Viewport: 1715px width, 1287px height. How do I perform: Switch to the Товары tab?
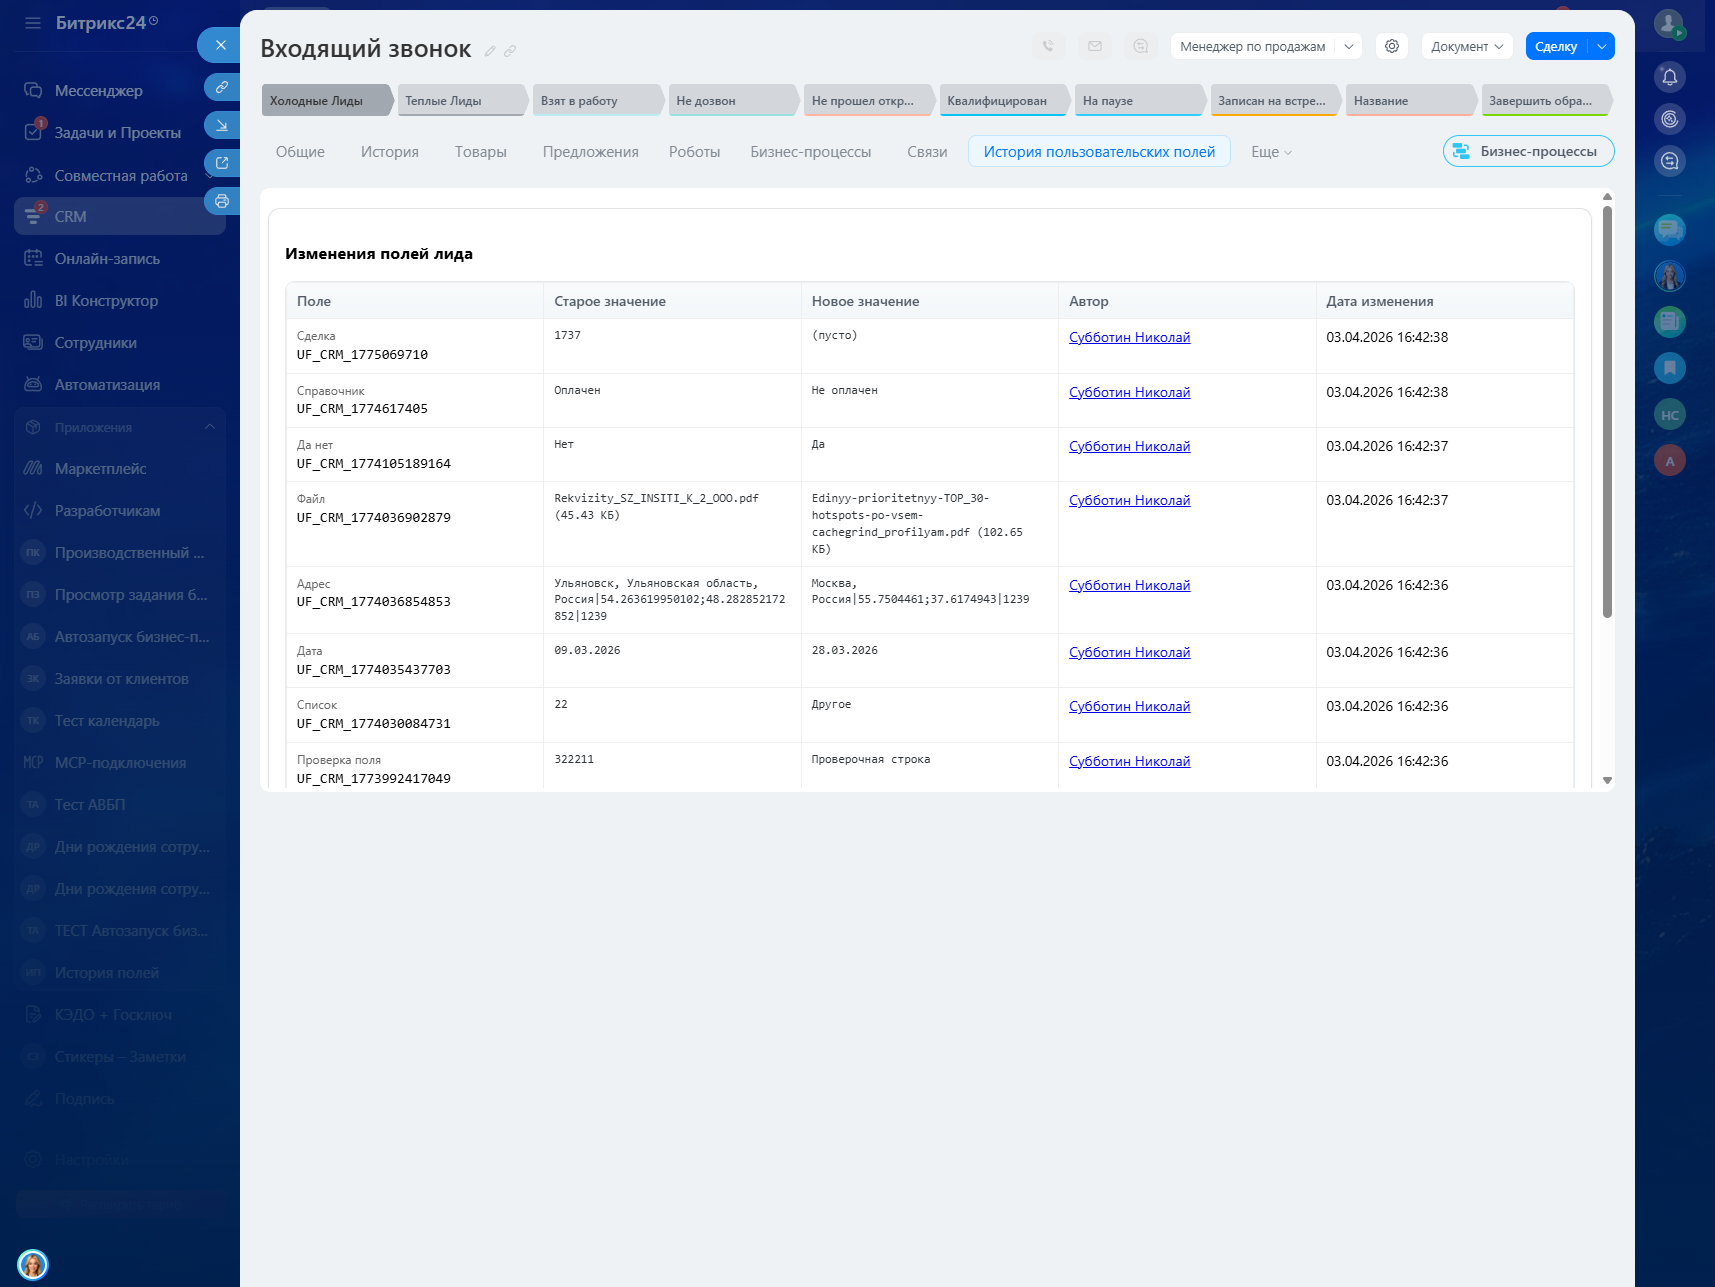480,152
